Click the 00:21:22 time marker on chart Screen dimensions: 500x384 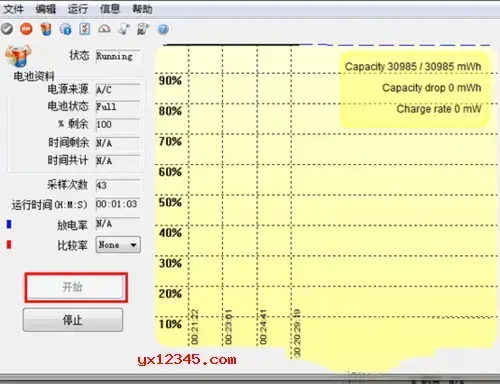click(x=195, y=327)
